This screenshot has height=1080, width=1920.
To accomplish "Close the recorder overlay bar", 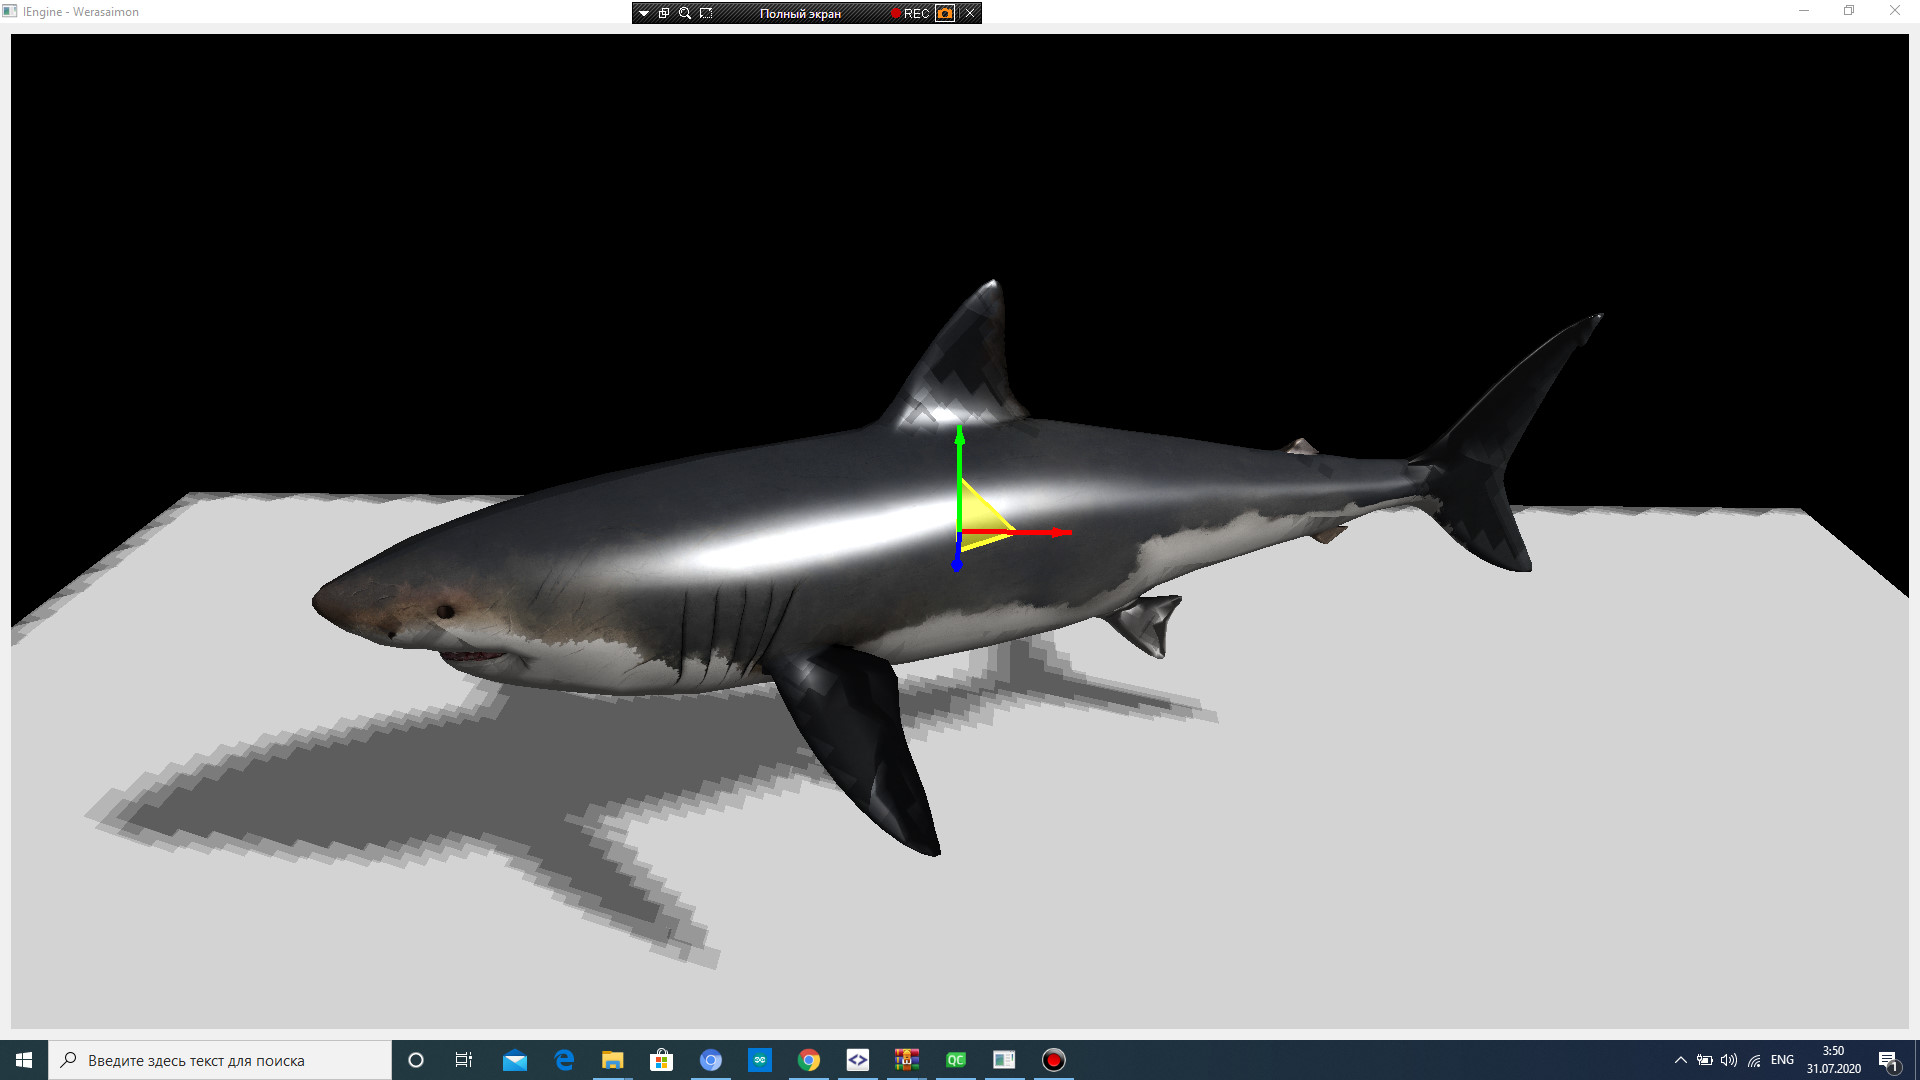I will tap(970, 13).
